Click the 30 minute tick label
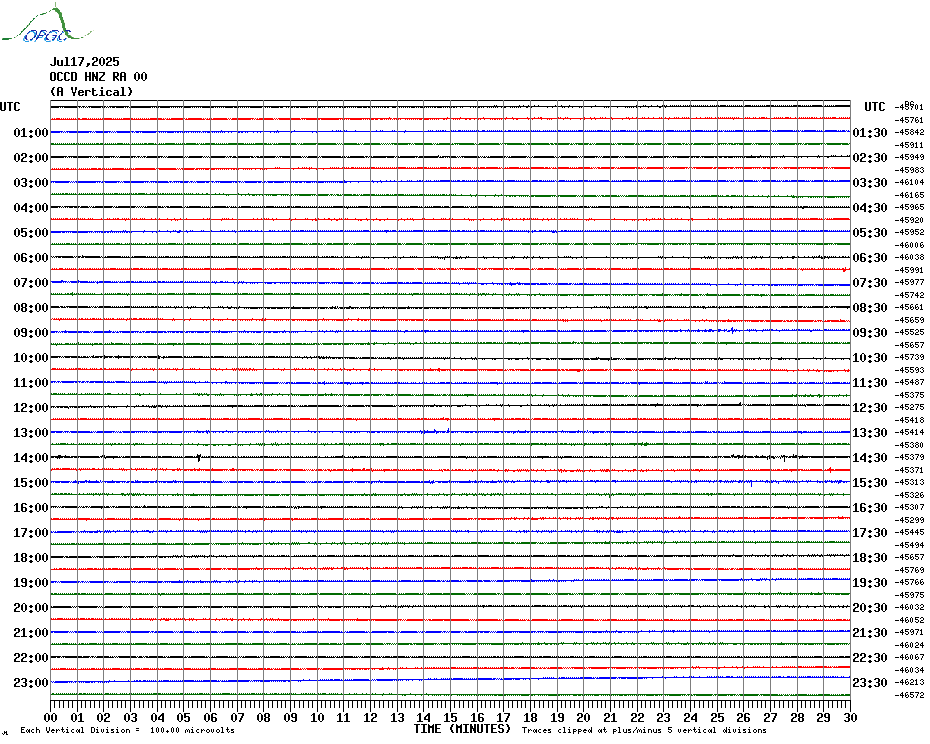 pyautogui.click(x=851, y=717)
